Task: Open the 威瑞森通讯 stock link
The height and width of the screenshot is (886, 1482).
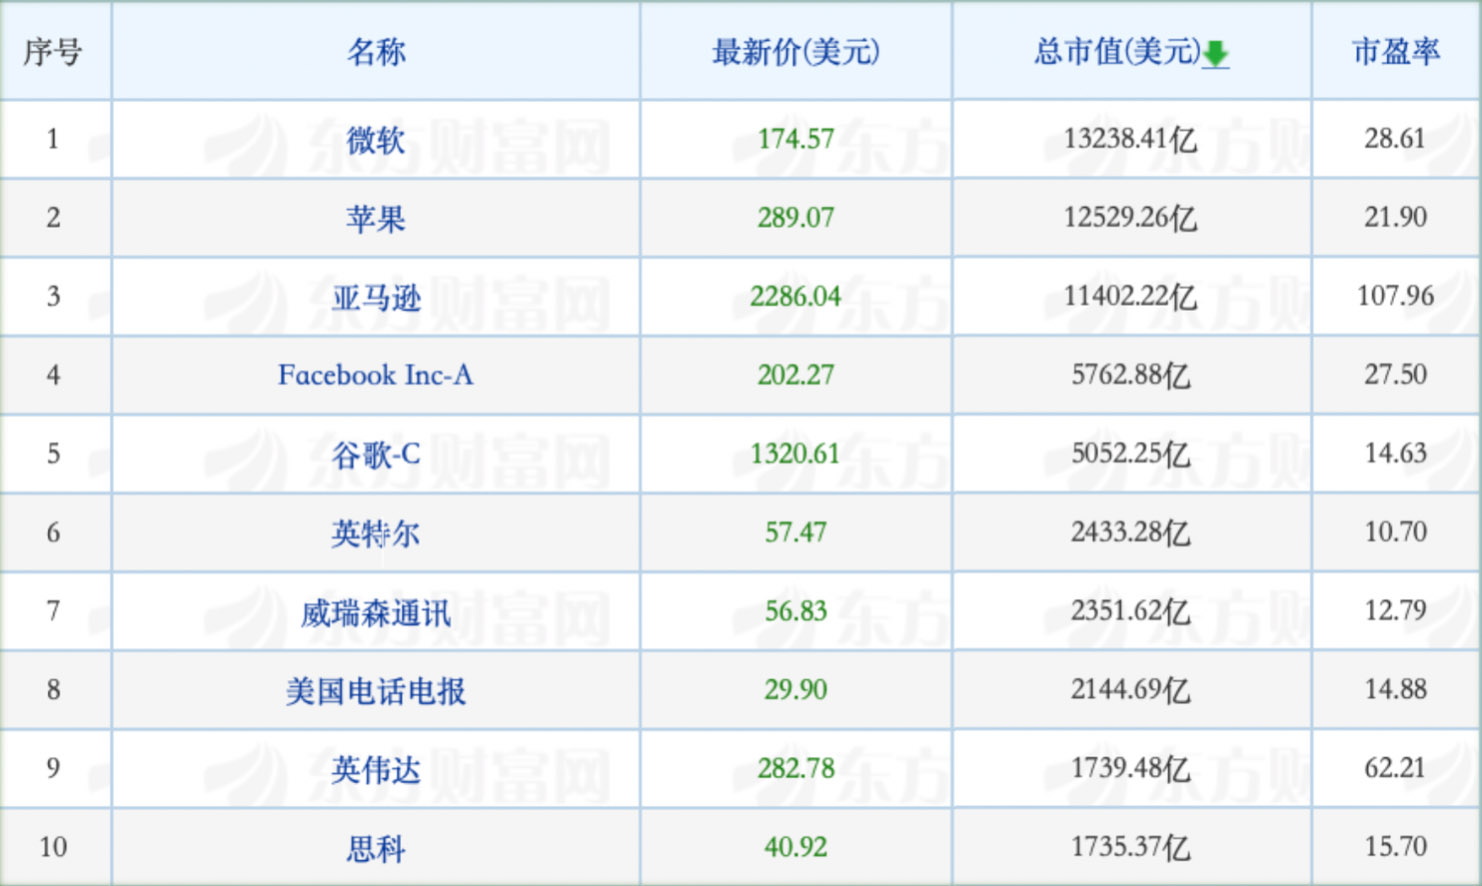Action: click(x=376, y=612)
